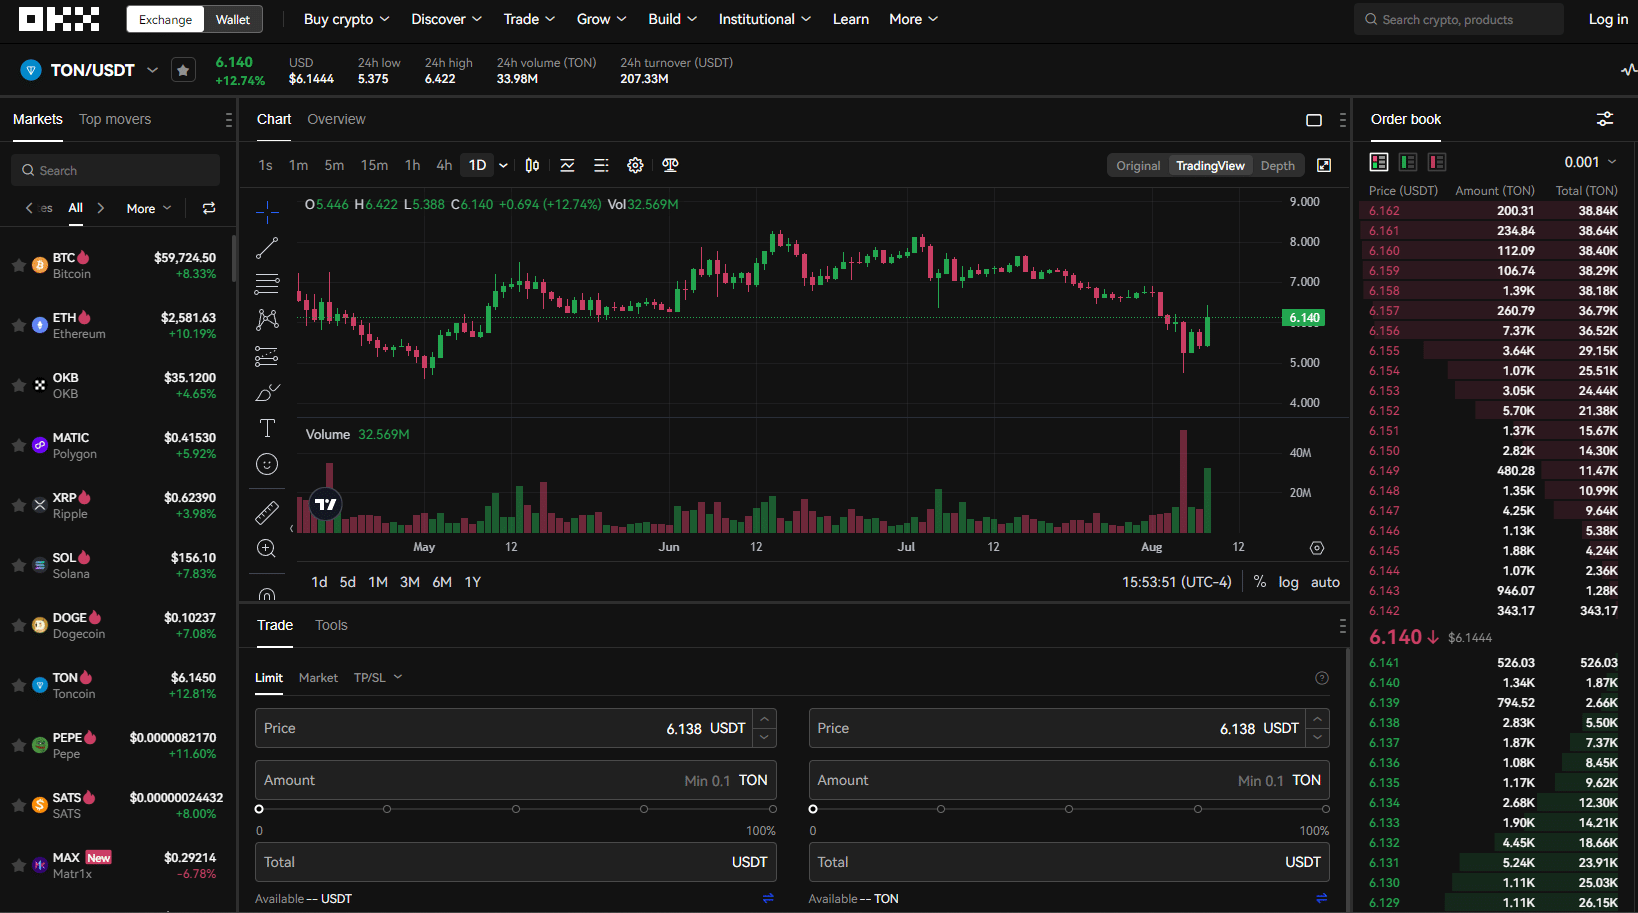Open chart settings via the gear icon
Viewport: 1638px width, 913px height.
point(635,165)
